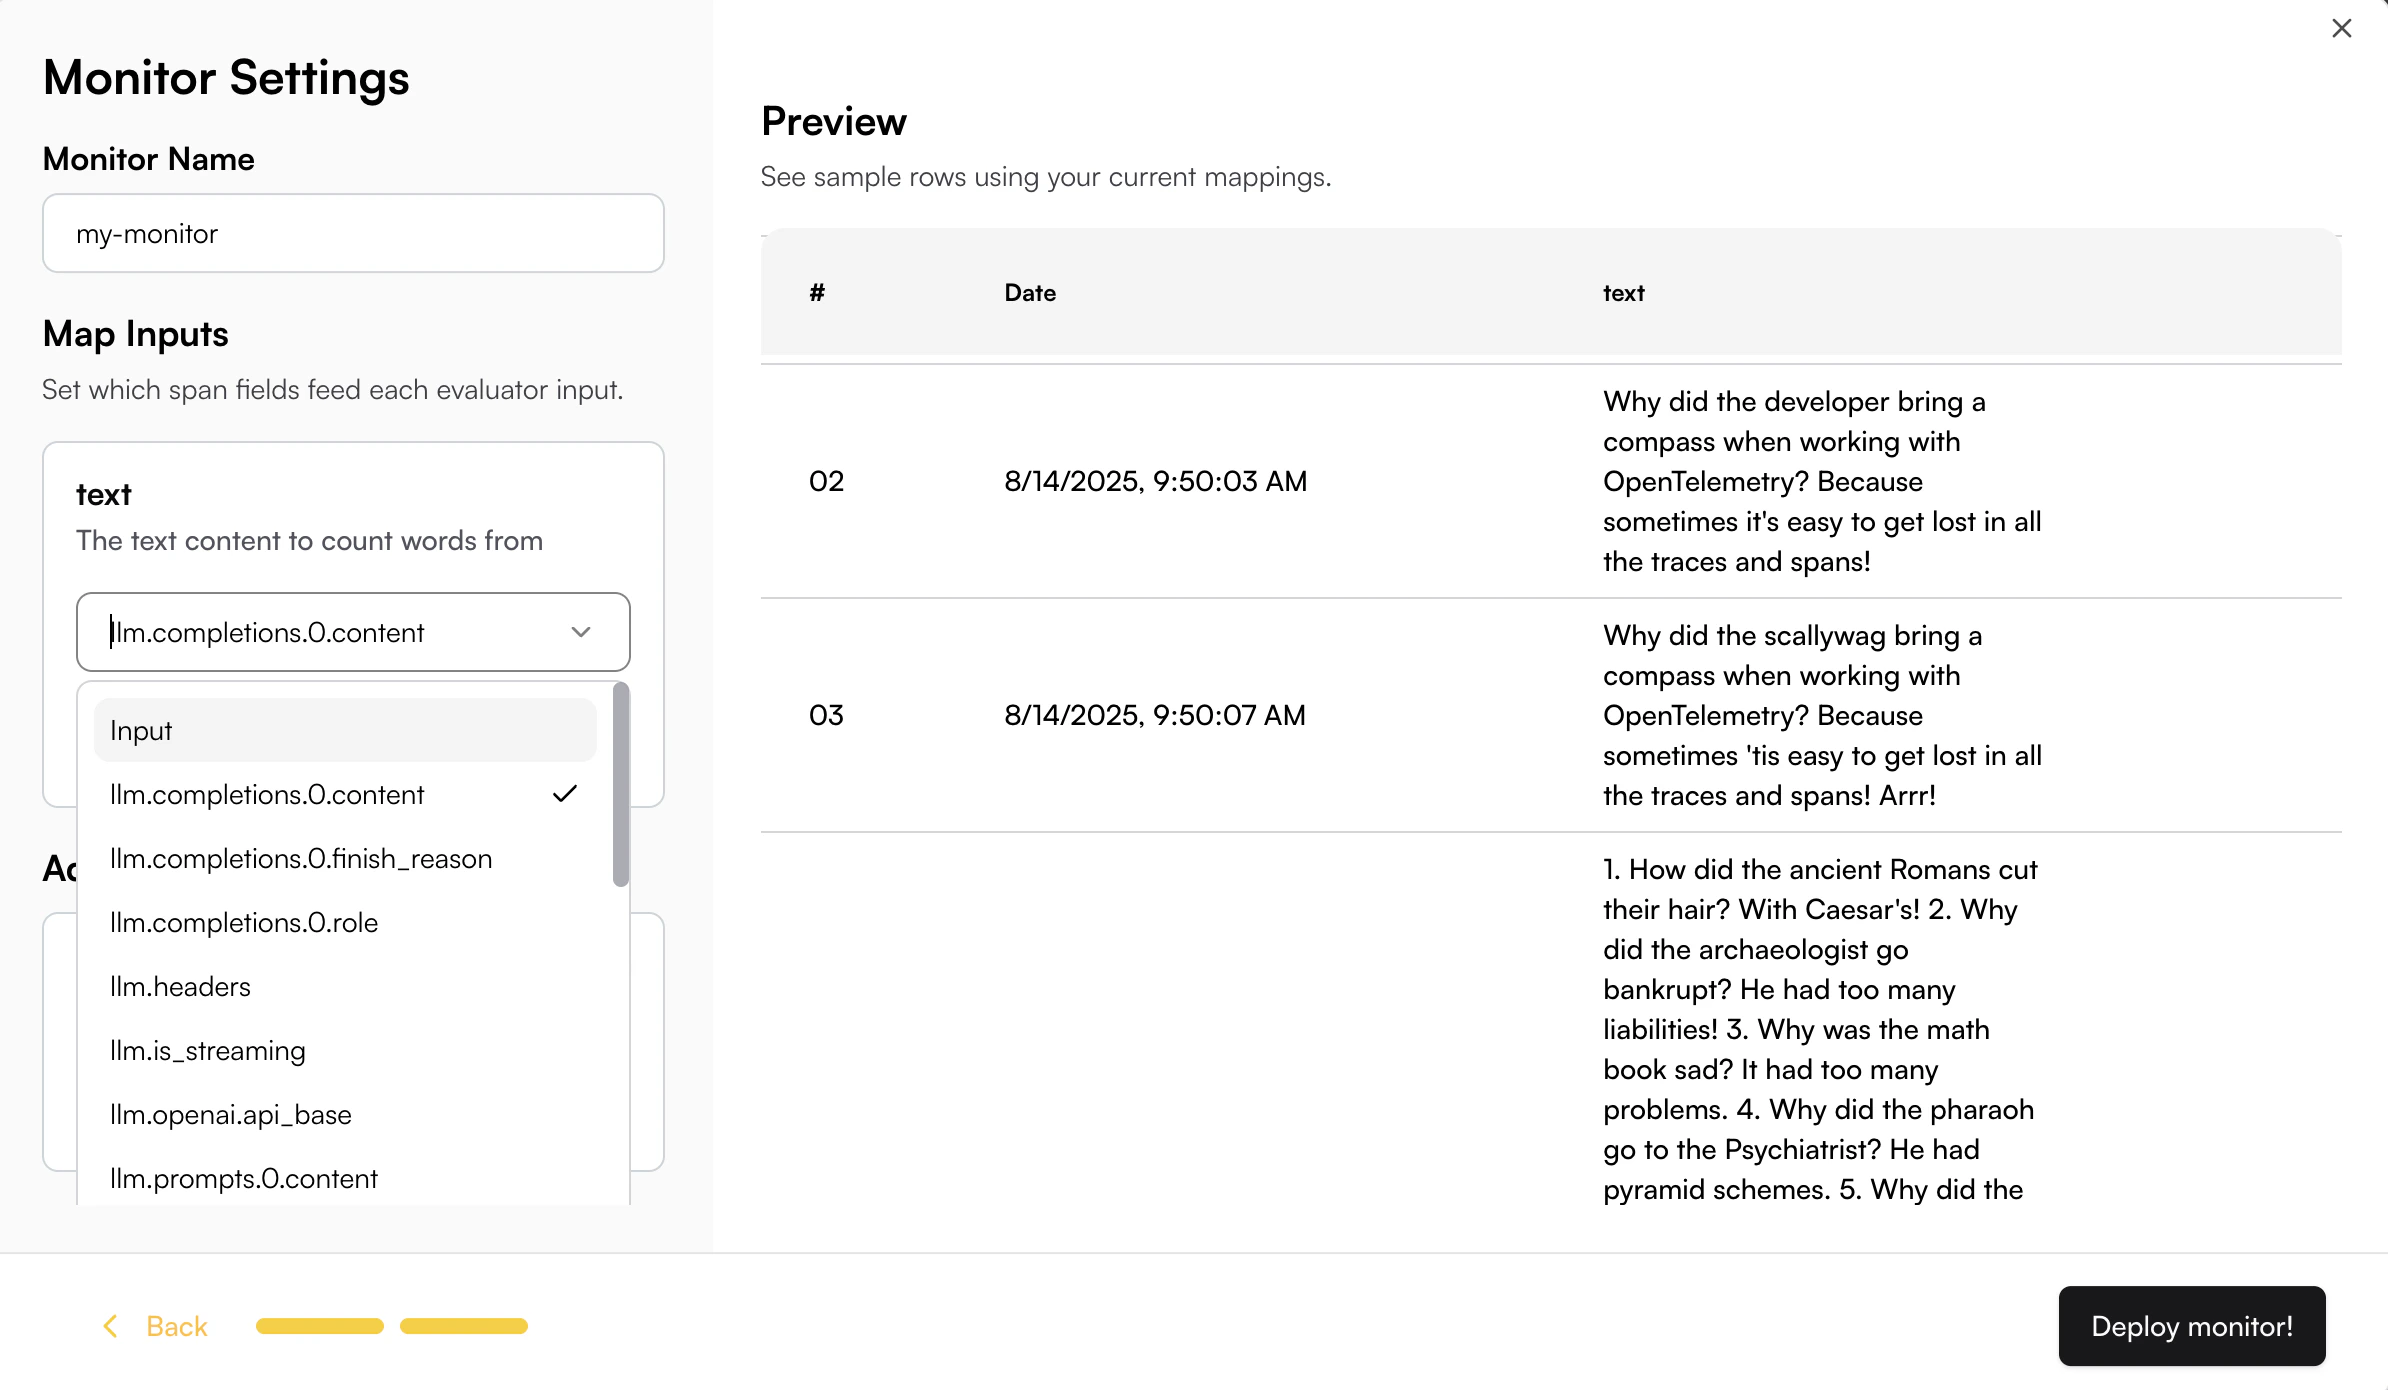Viewport: 2388px width, 1390px height.
Task: Close the monitor settings dialog
Action: 2341,28
